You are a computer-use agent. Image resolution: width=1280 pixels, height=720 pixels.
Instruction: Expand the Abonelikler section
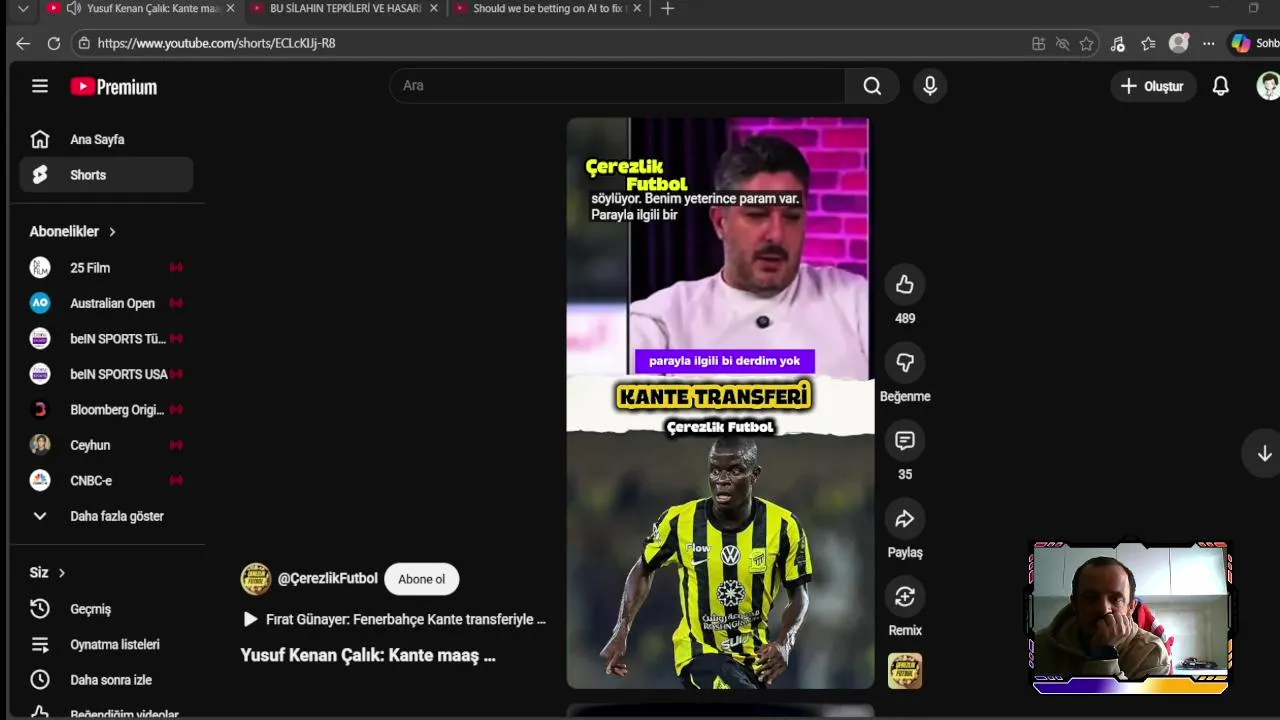[73, 232]
